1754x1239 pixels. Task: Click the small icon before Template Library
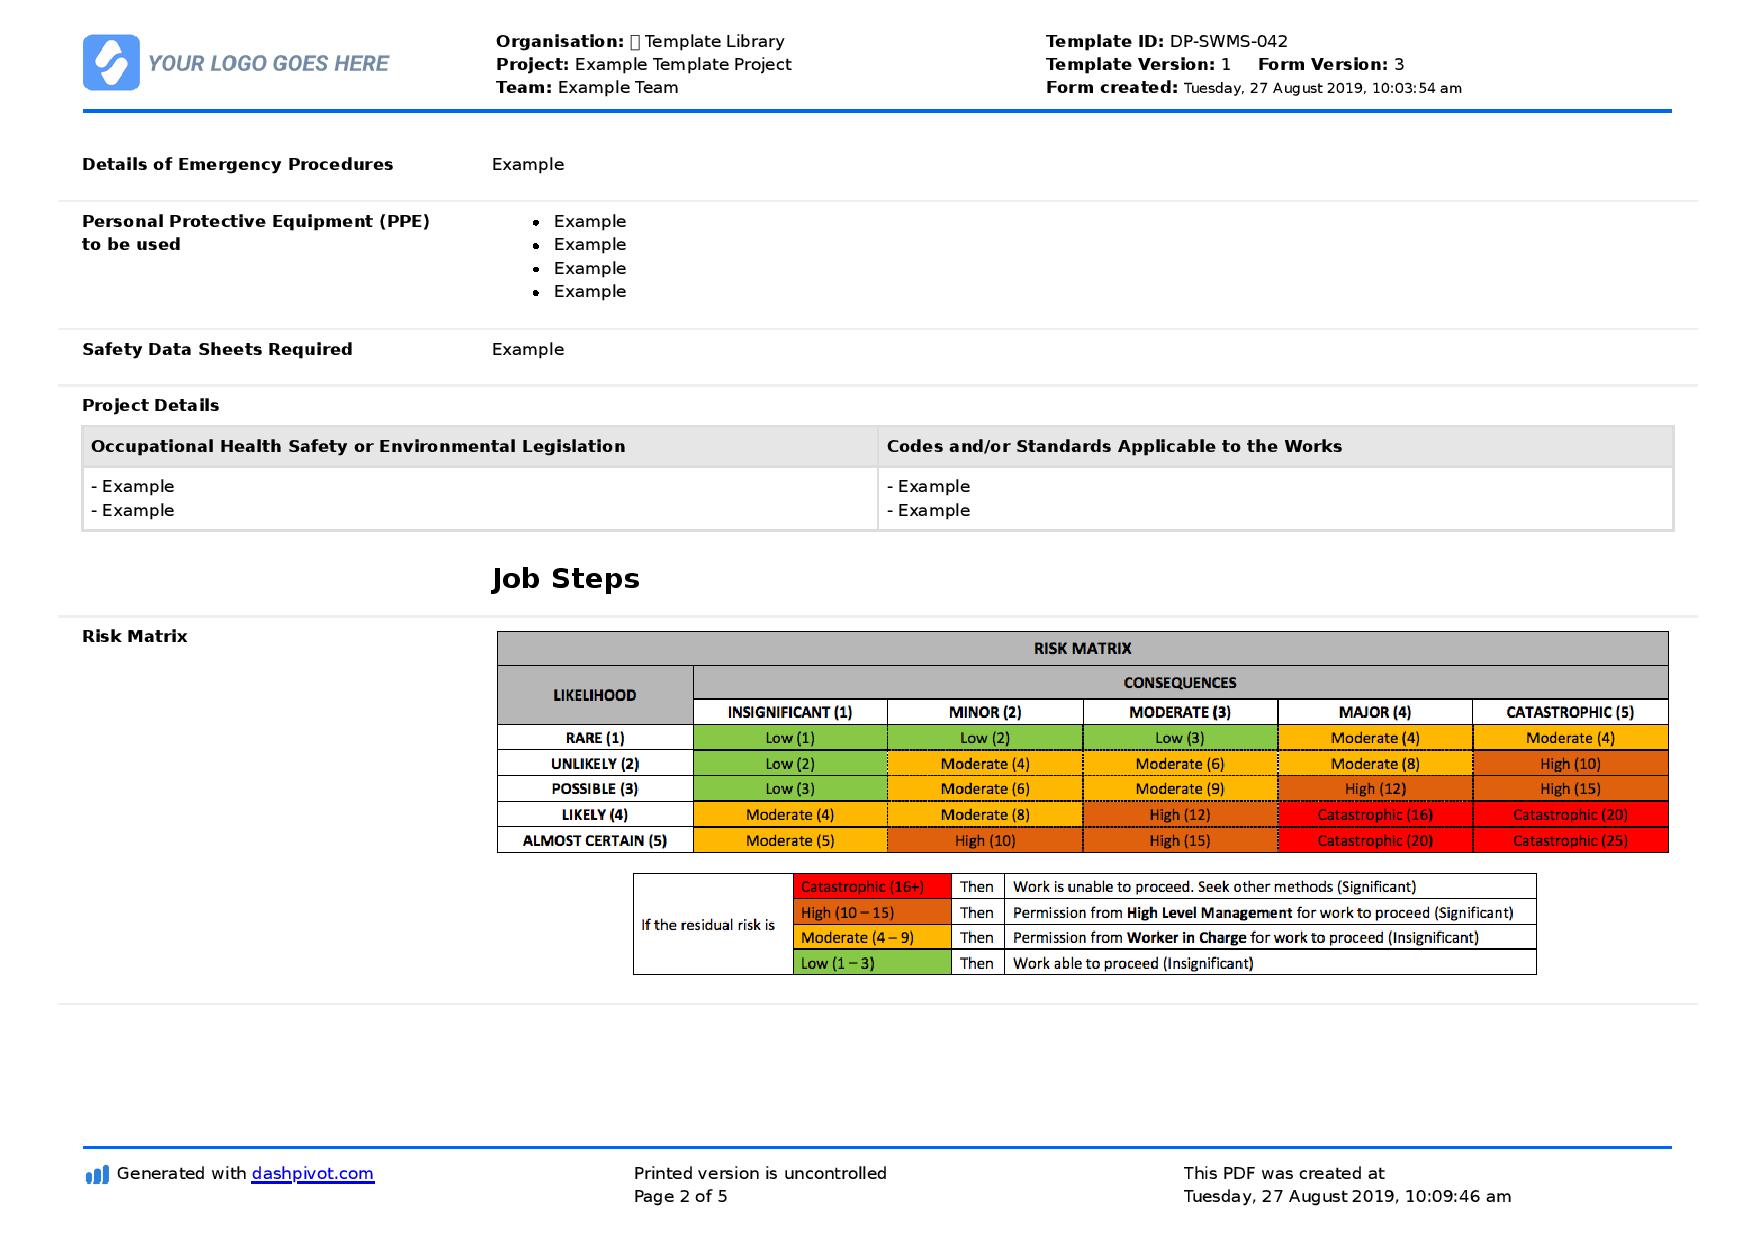[x=635, y=42]
